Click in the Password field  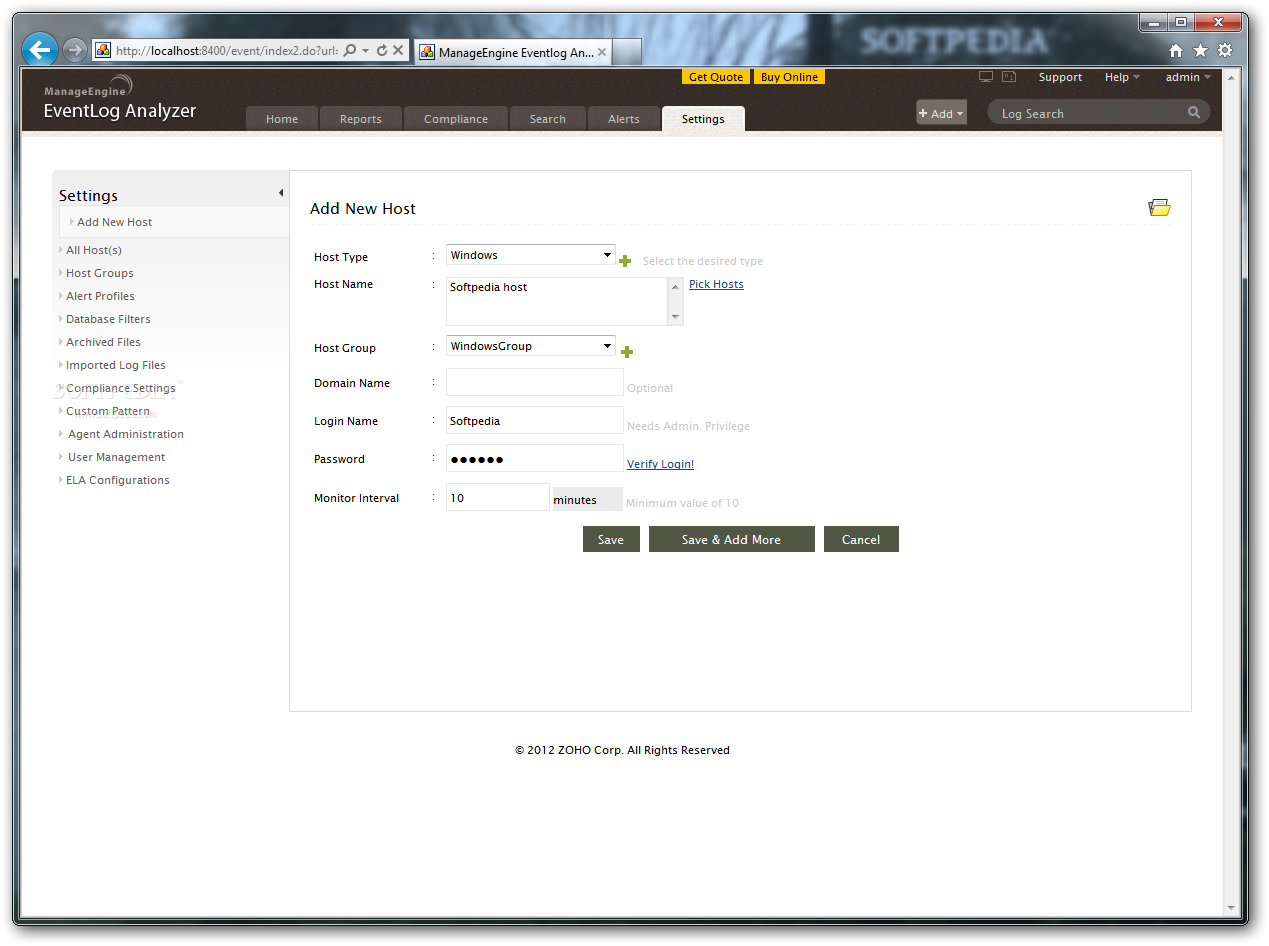tap(534, 458)
